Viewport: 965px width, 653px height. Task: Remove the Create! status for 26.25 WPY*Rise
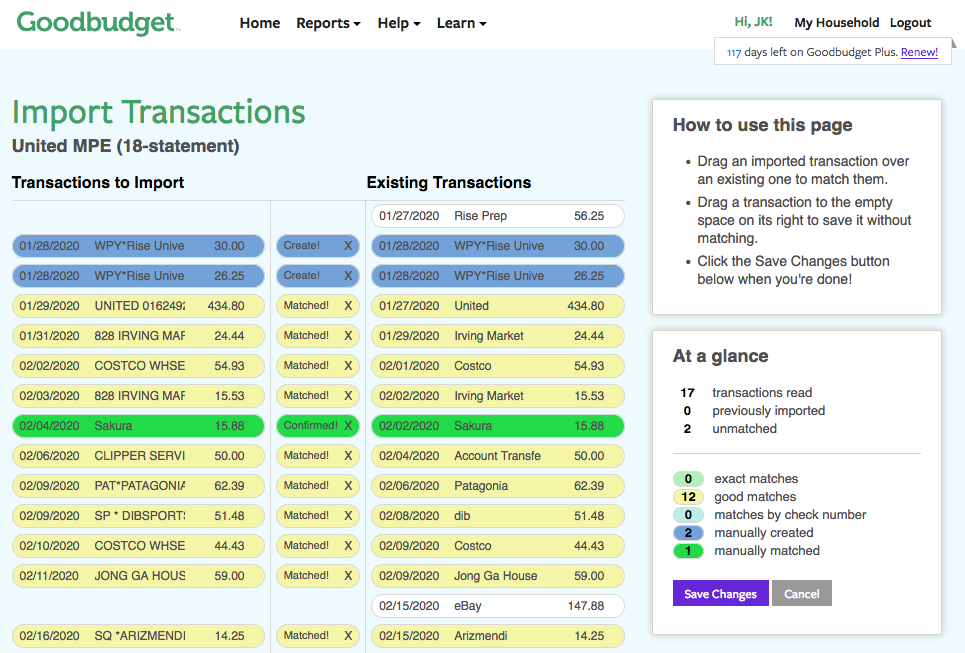tap(348, 276)
